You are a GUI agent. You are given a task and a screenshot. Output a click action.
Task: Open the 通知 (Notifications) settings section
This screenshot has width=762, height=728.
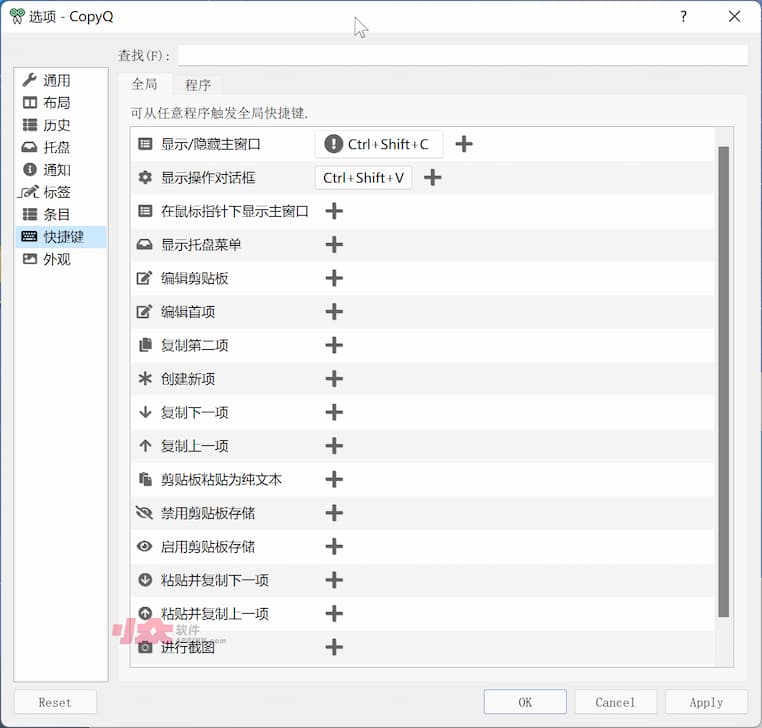60,170
